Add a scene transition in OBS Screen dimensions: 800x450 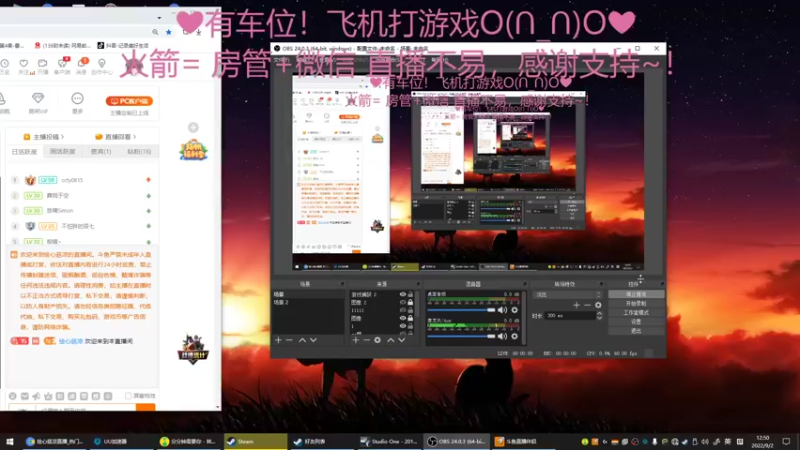[x=577, y=305]
